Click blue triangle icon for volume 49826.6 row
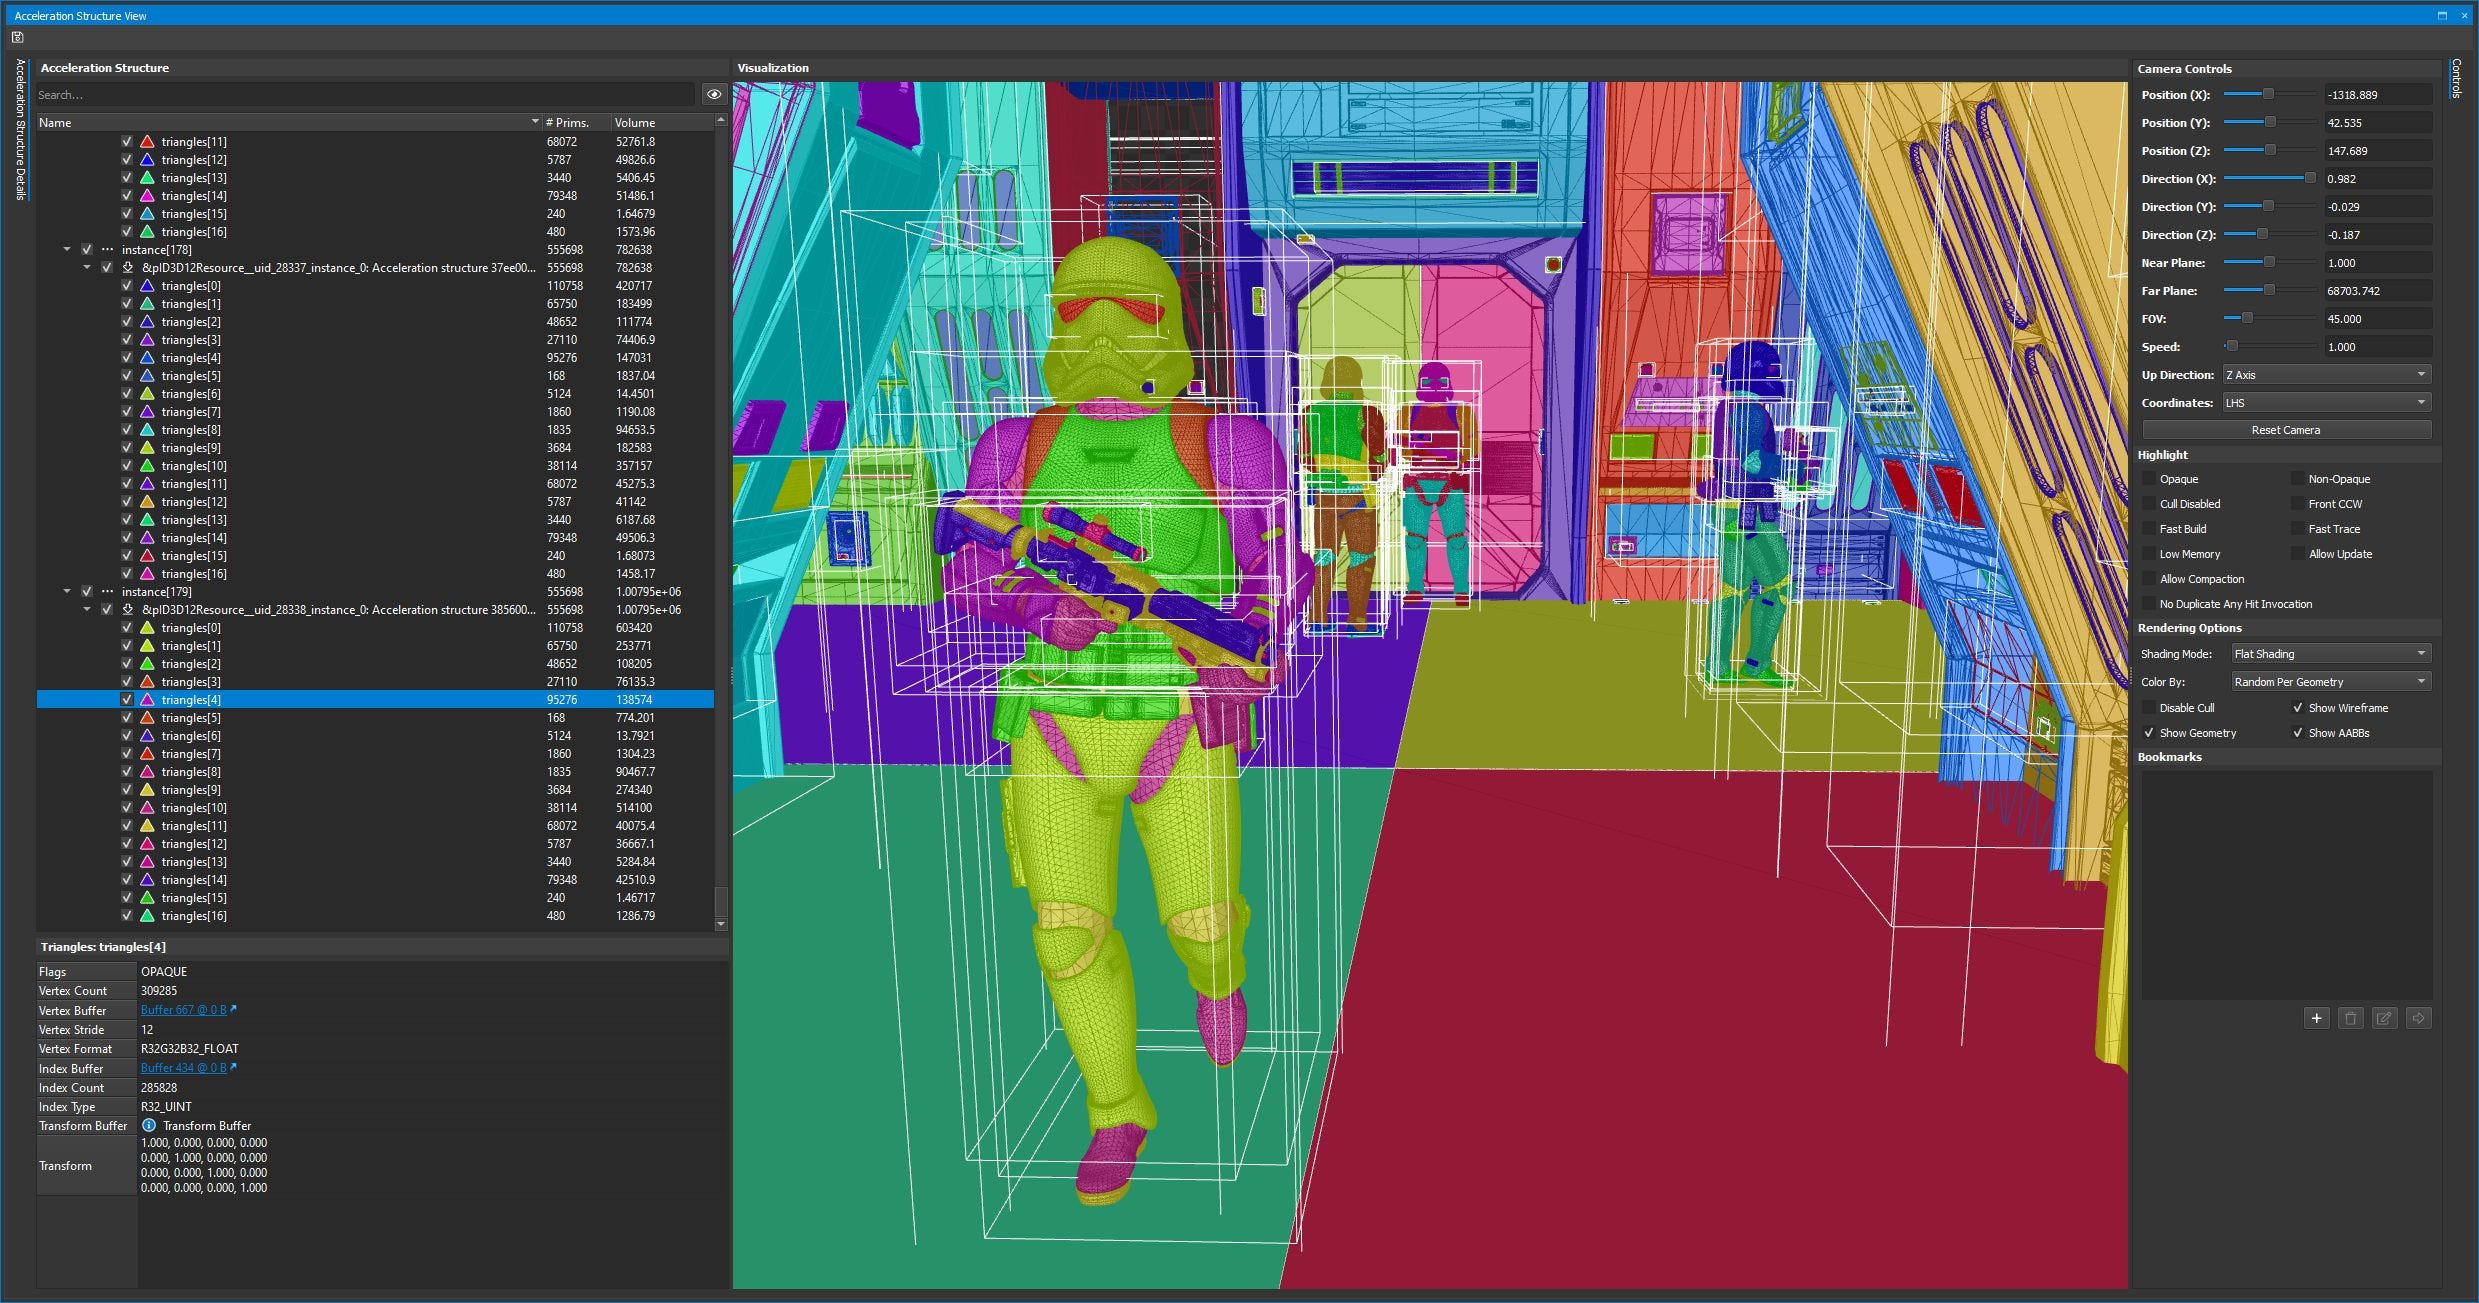Image resolution: width=2479 pixels, height=1303 pixels. (x=147, y=160)
